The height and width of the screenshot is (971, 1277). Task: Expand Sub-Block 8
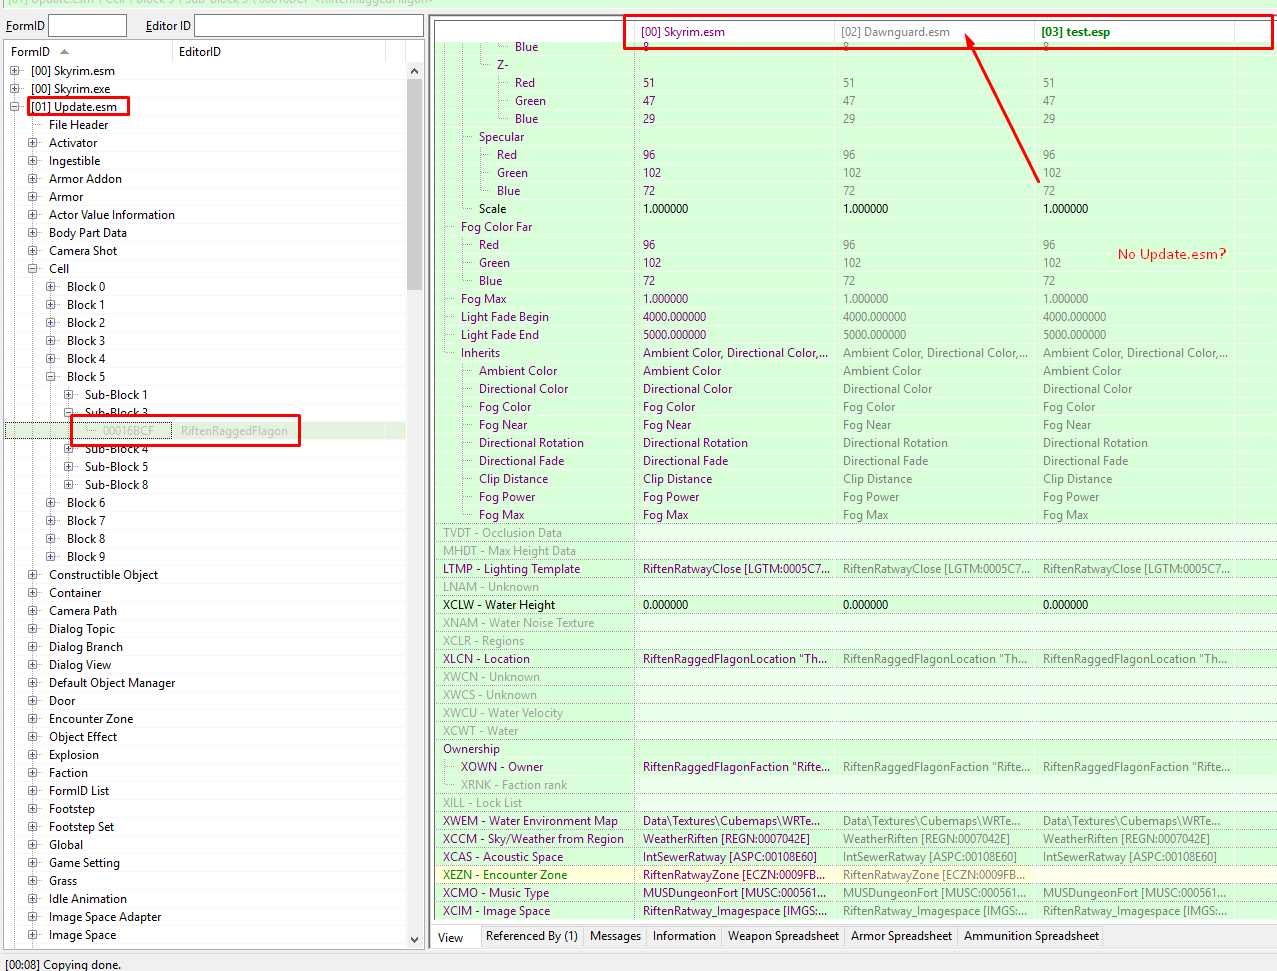pos(69,485)
